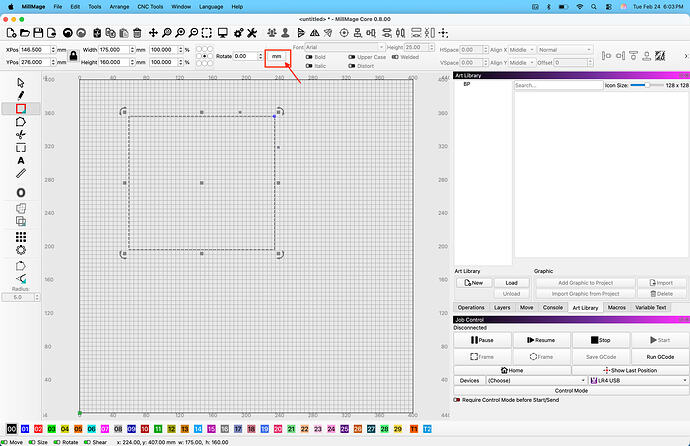
Task: Open the CNC Tools menu
Action: pyautogui.click(x=150, y=7)
